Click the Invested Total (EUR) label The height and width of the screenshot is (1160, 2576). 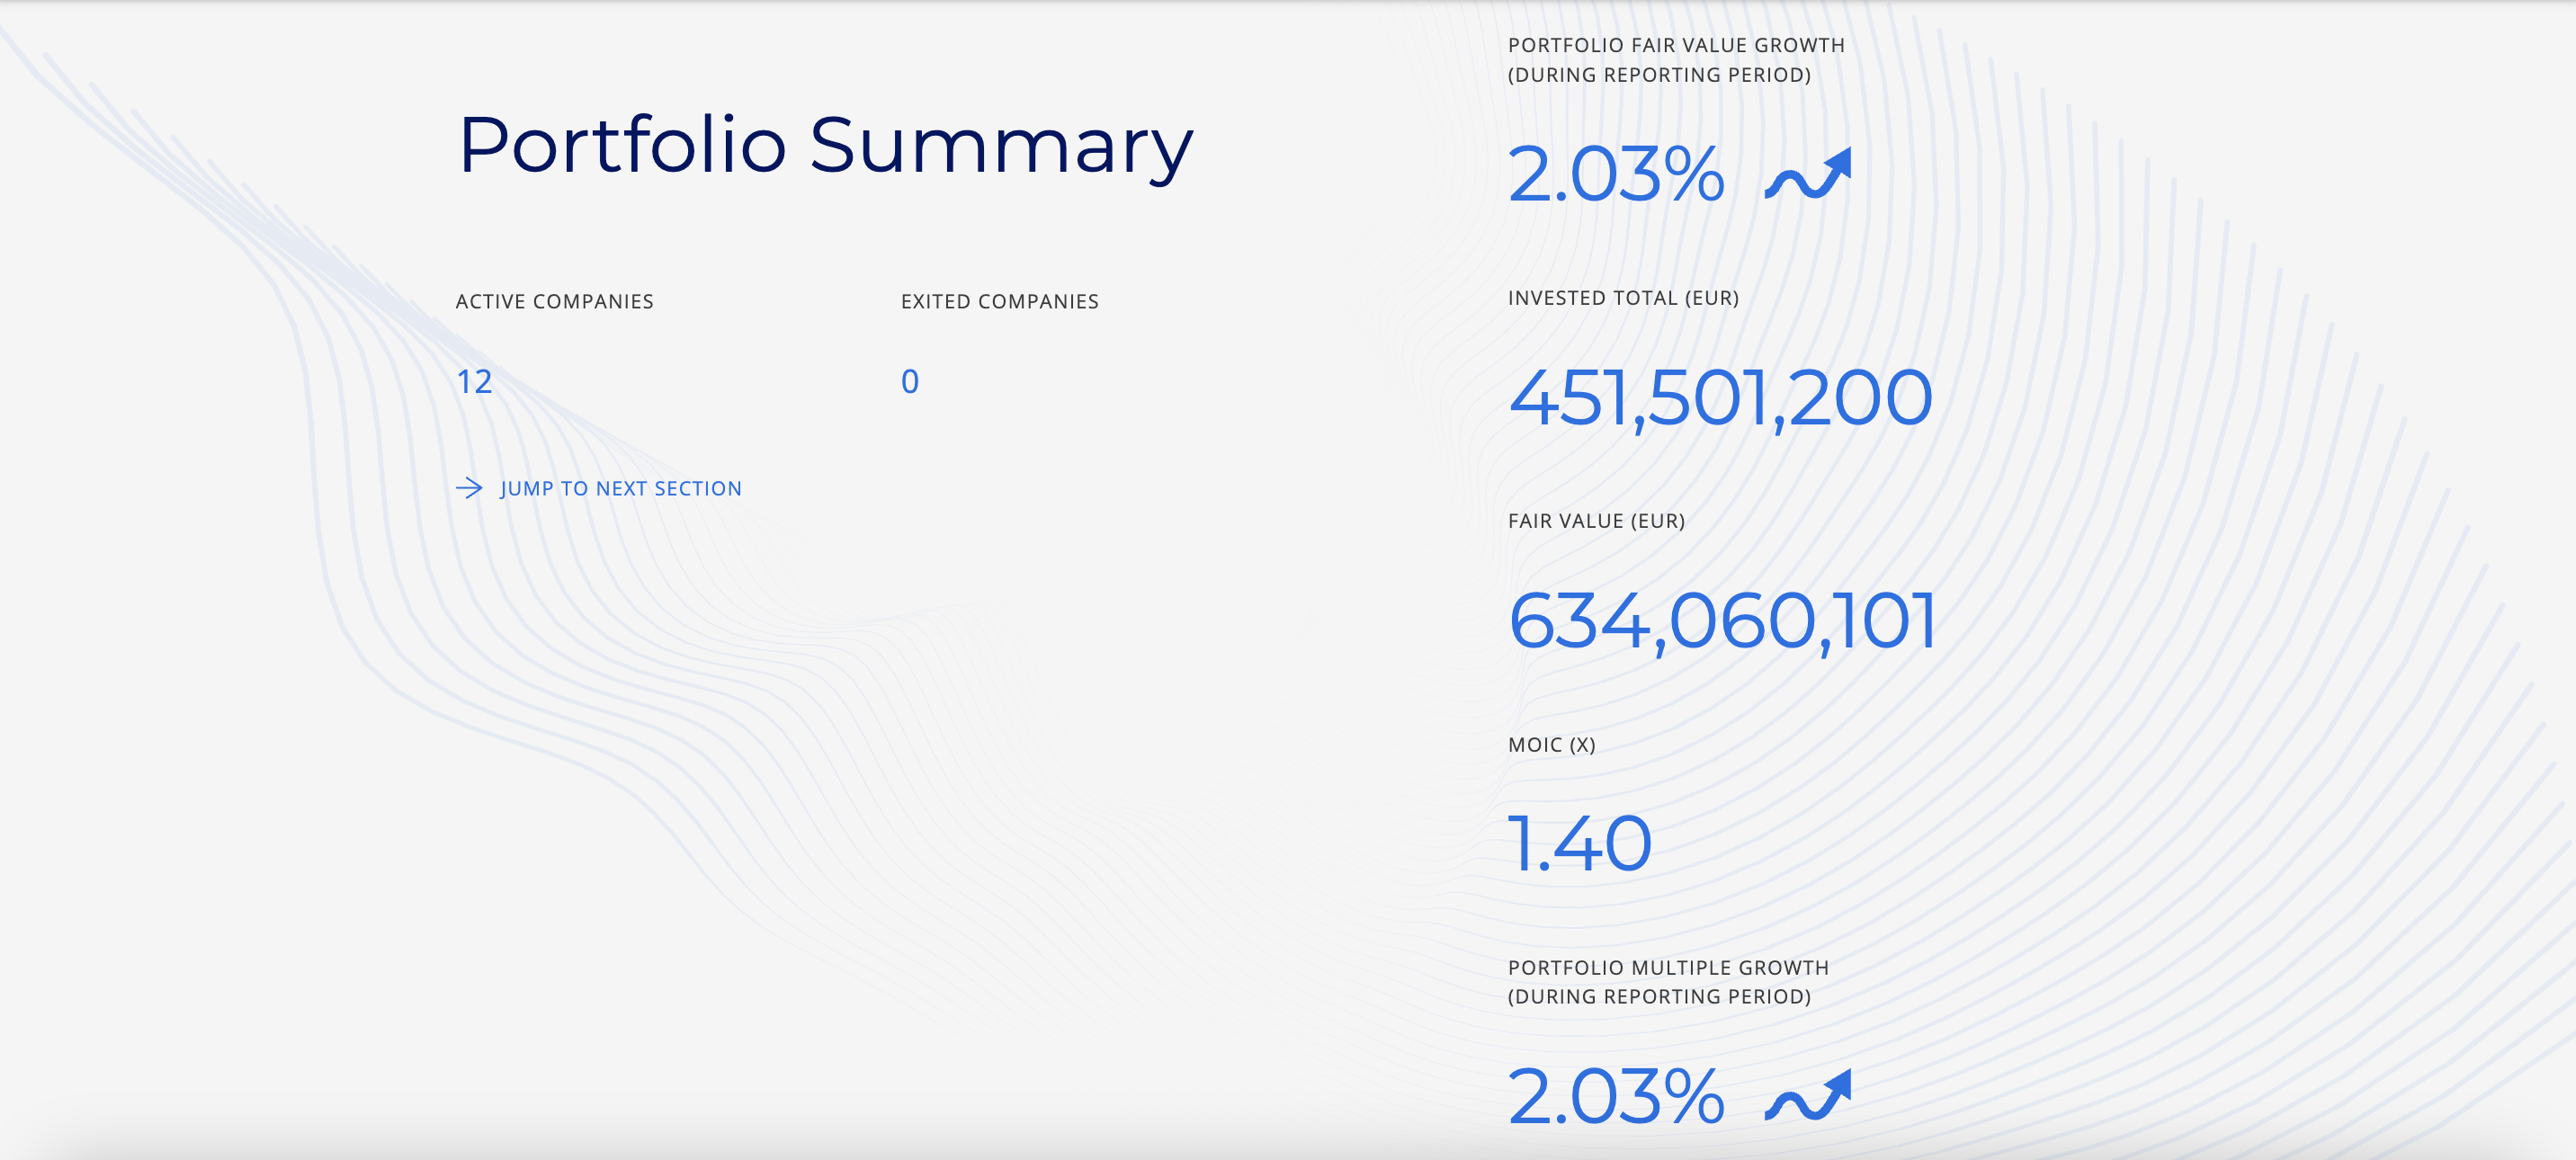(1623, 299)
